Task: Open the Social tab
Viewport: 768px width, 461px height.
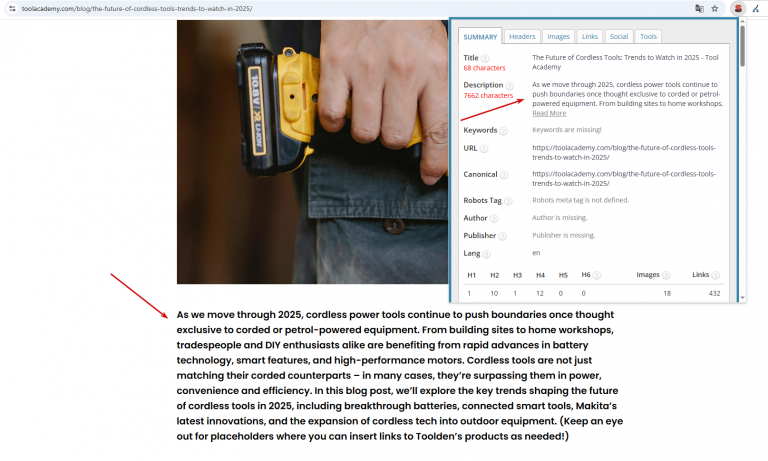Action: click(x=619, y=37)
